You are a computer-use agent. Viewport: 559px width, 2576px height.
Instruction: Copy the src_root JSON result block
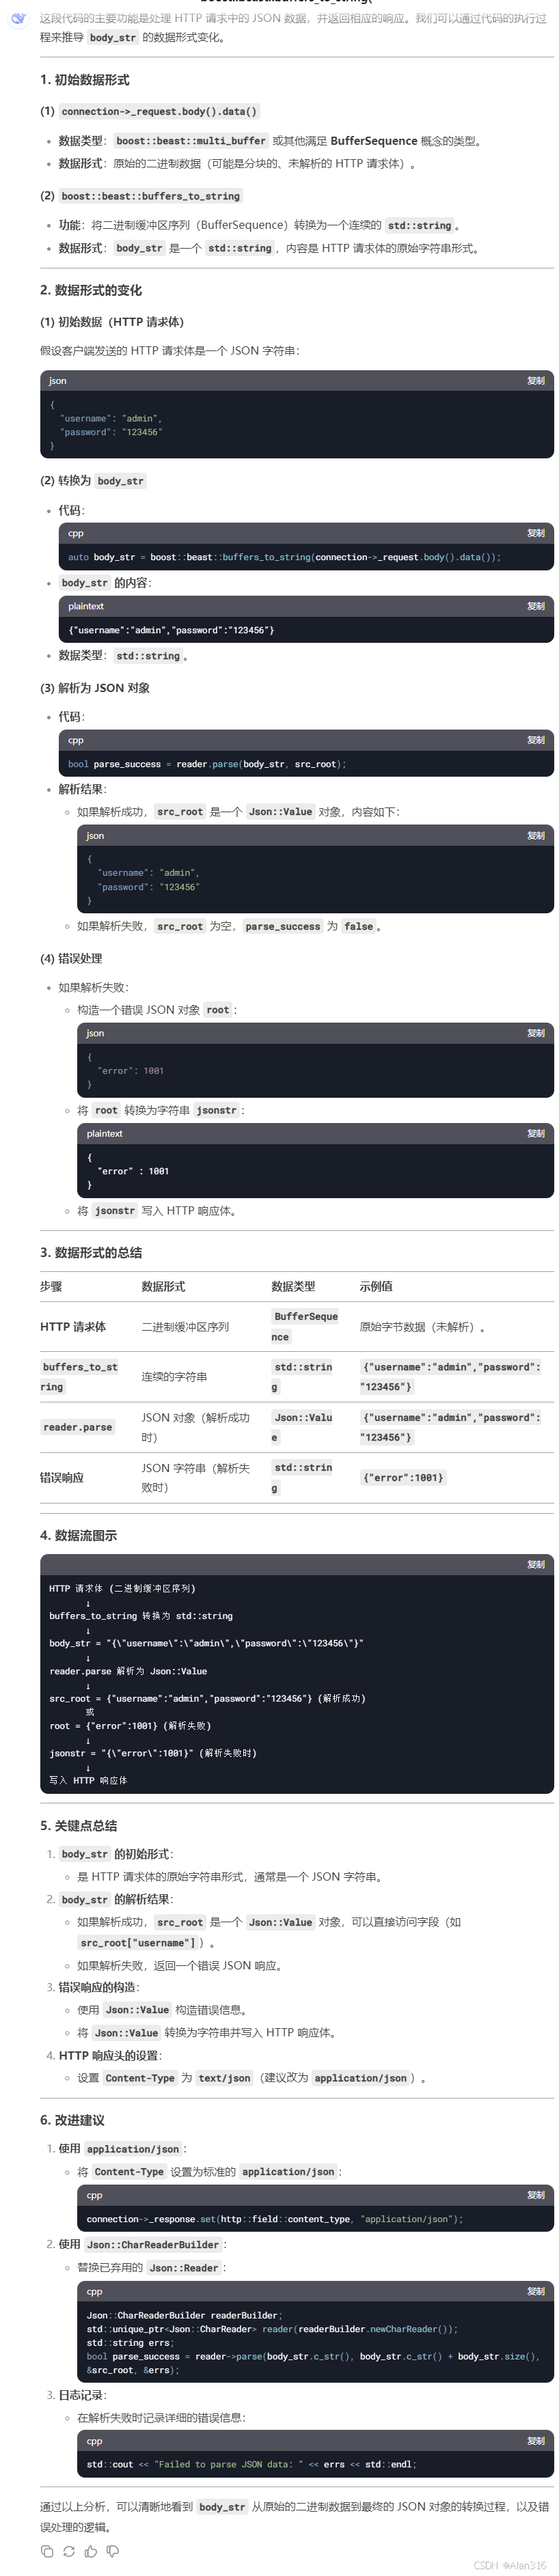click(536, 835)
